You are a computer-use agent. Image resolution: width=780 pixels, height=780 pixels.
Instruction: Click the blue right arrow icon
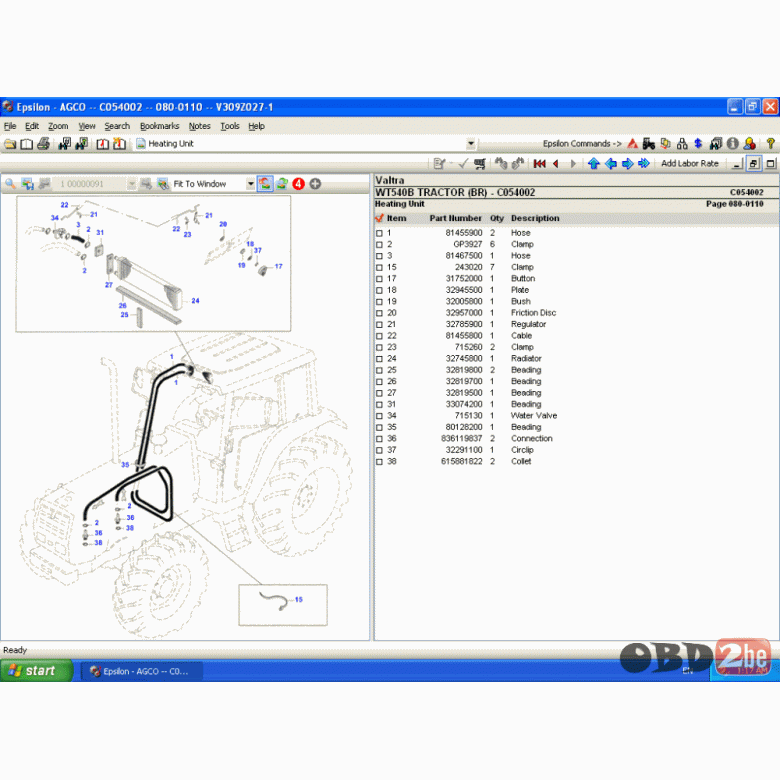627,164
